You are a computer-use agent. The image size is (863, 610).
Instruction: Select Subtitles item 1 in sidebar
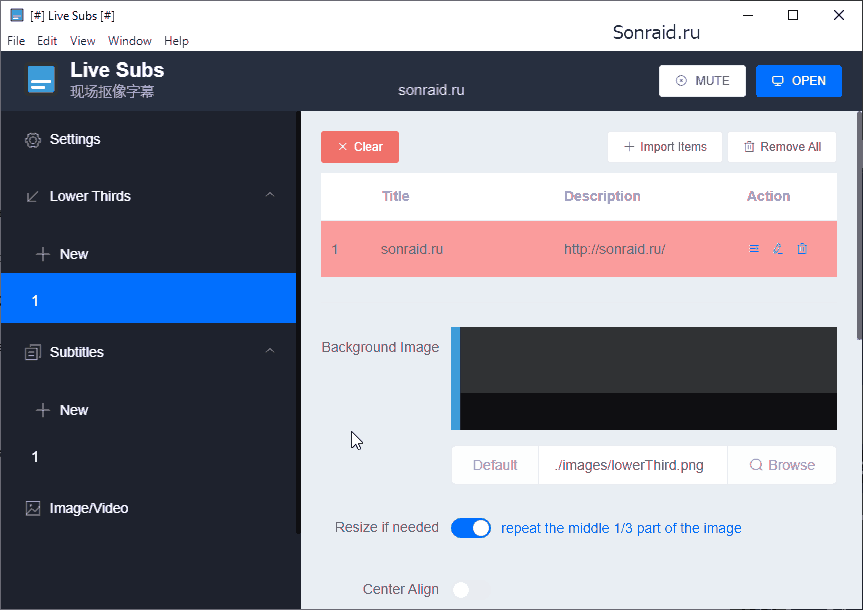coord(149,456)
